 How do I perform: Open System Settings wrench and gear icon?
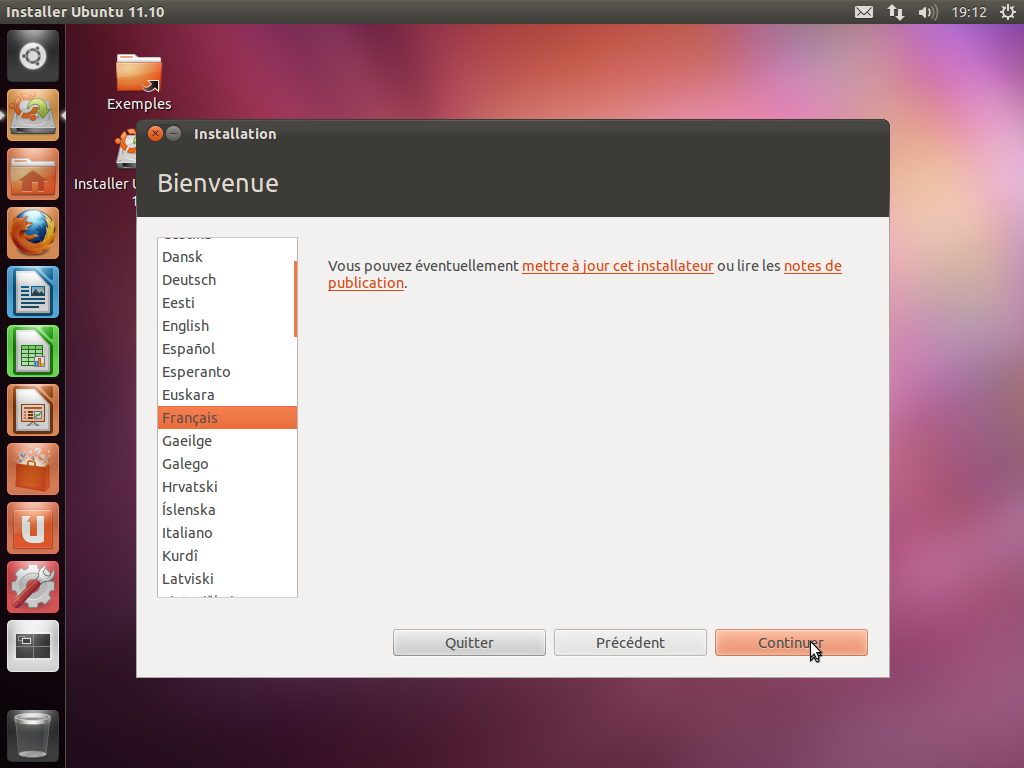pos(33,587)
